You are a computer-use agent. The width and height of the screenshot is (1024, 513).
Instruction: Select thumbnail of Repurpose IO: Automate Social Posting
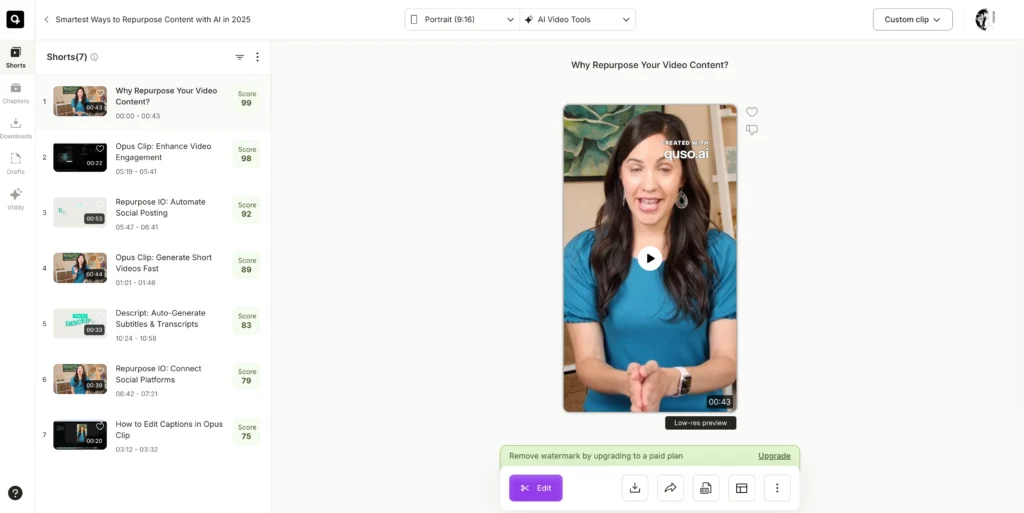click(x=80, y=212)
